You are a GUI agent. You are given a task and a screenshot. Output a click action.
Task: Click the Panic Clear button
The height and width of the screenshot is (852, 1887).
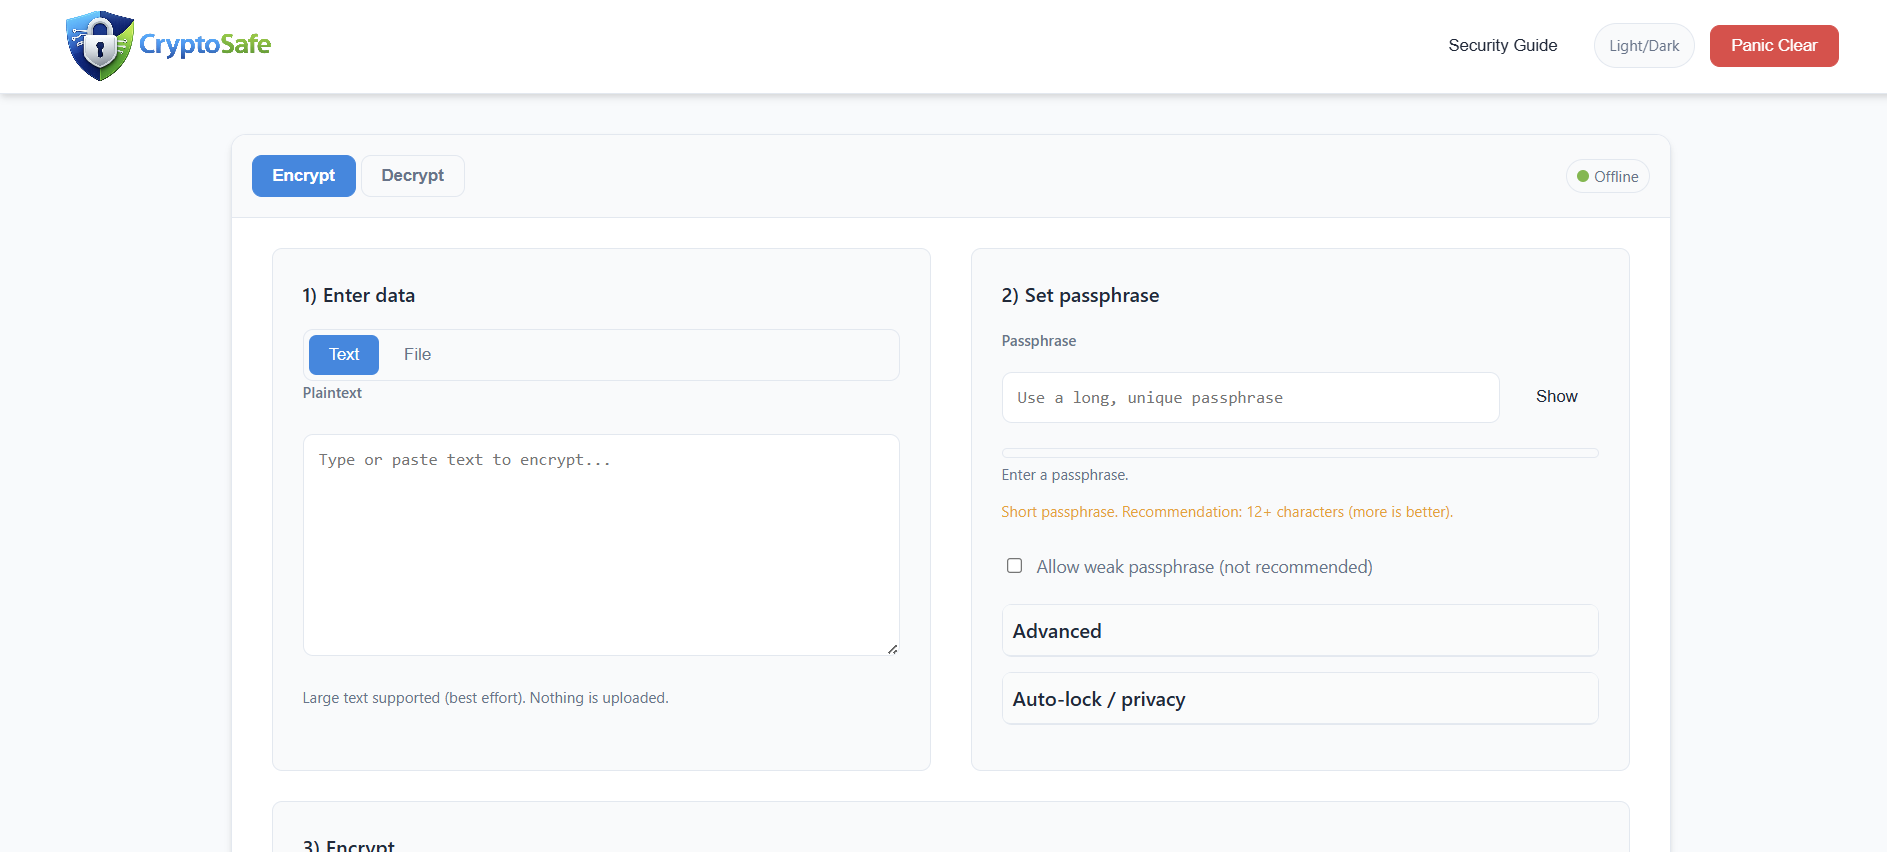pos(1773,46)
